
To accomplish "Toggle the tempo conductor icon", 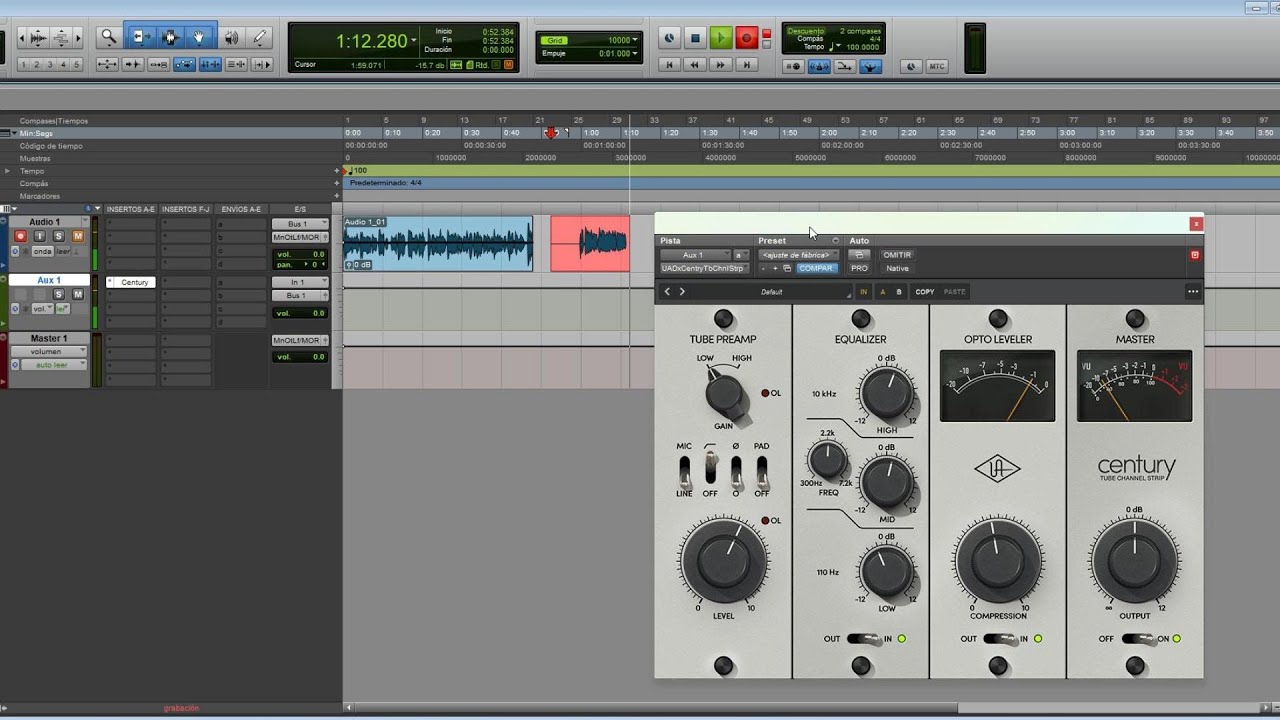I will click(871, 67).
